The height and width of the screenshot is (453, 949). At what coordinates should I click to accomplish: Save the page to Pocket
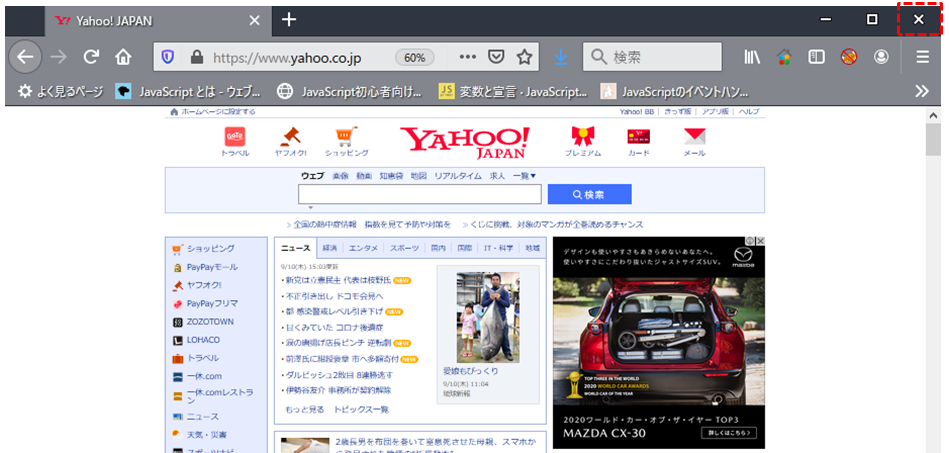[496, 57]
